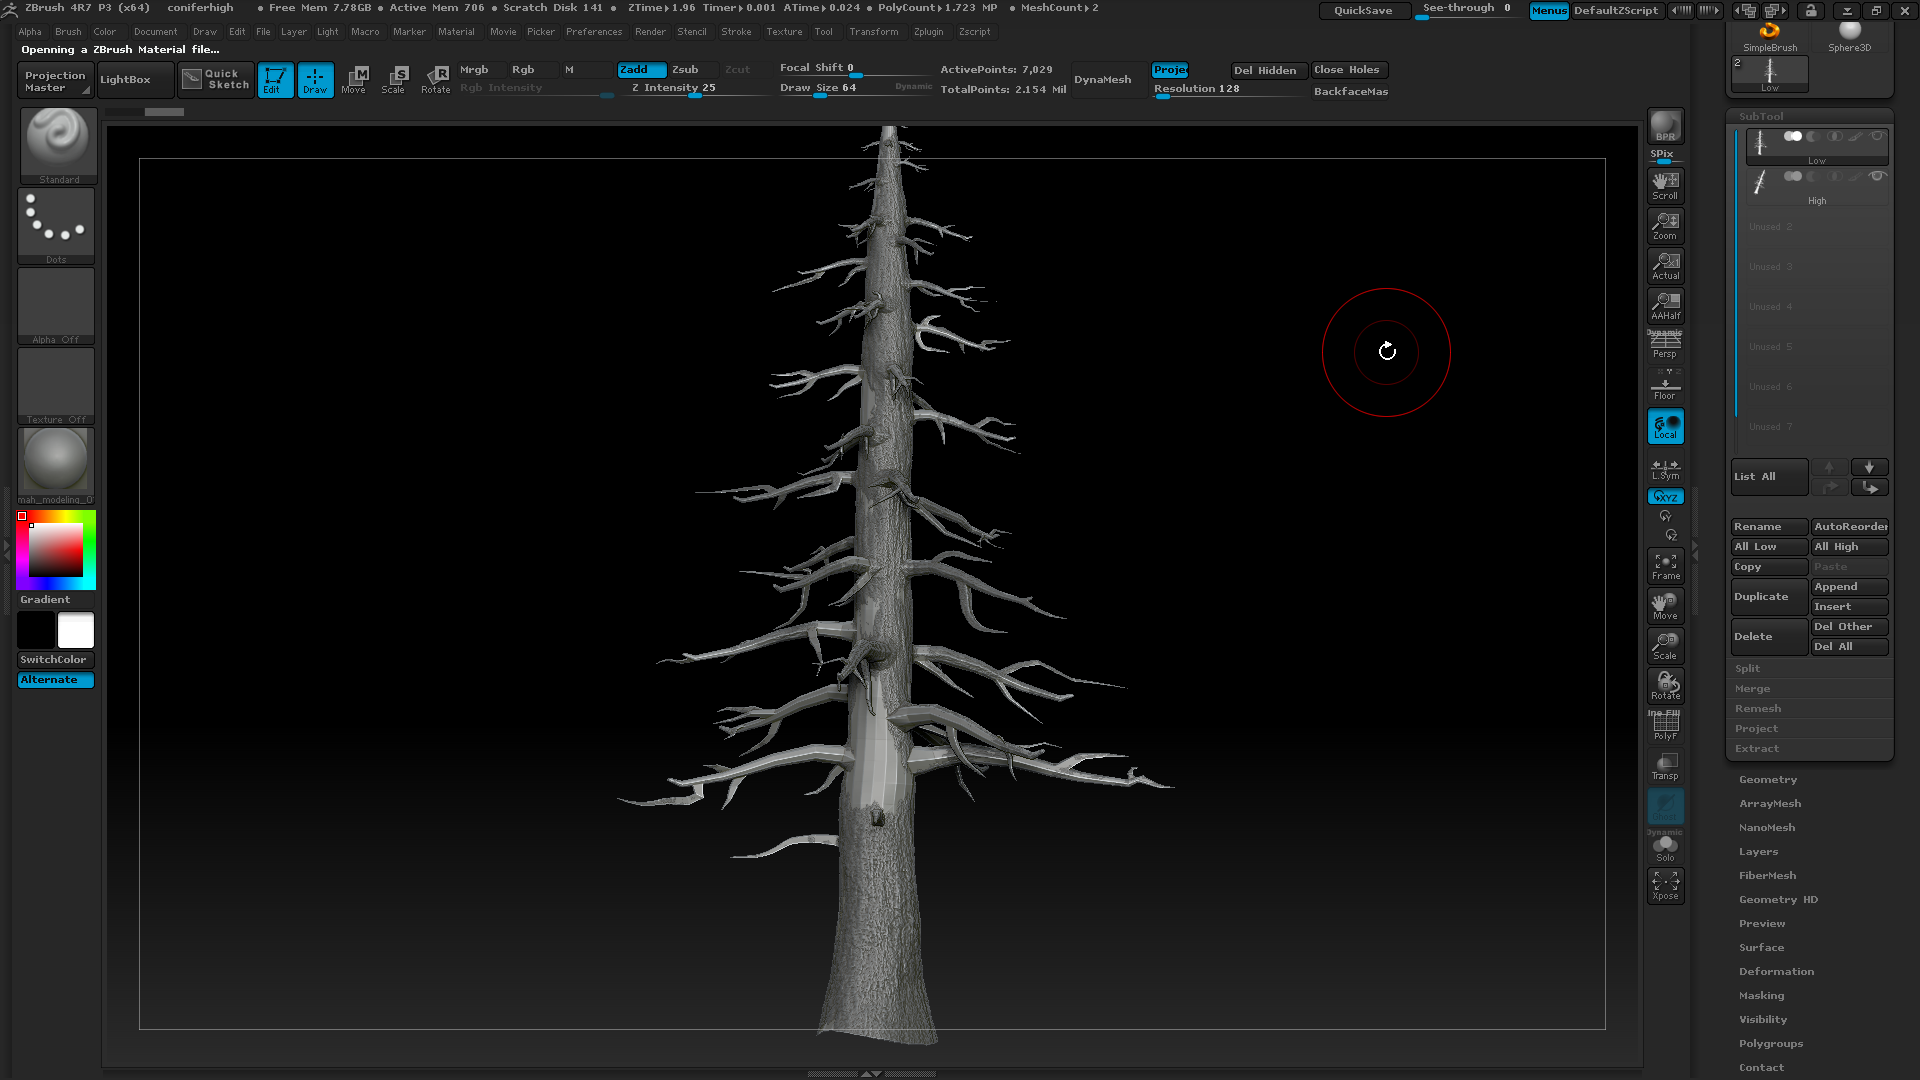Click the color picker square
Viewport: 1920px width, 1080px height.
[x=56, y=550]
